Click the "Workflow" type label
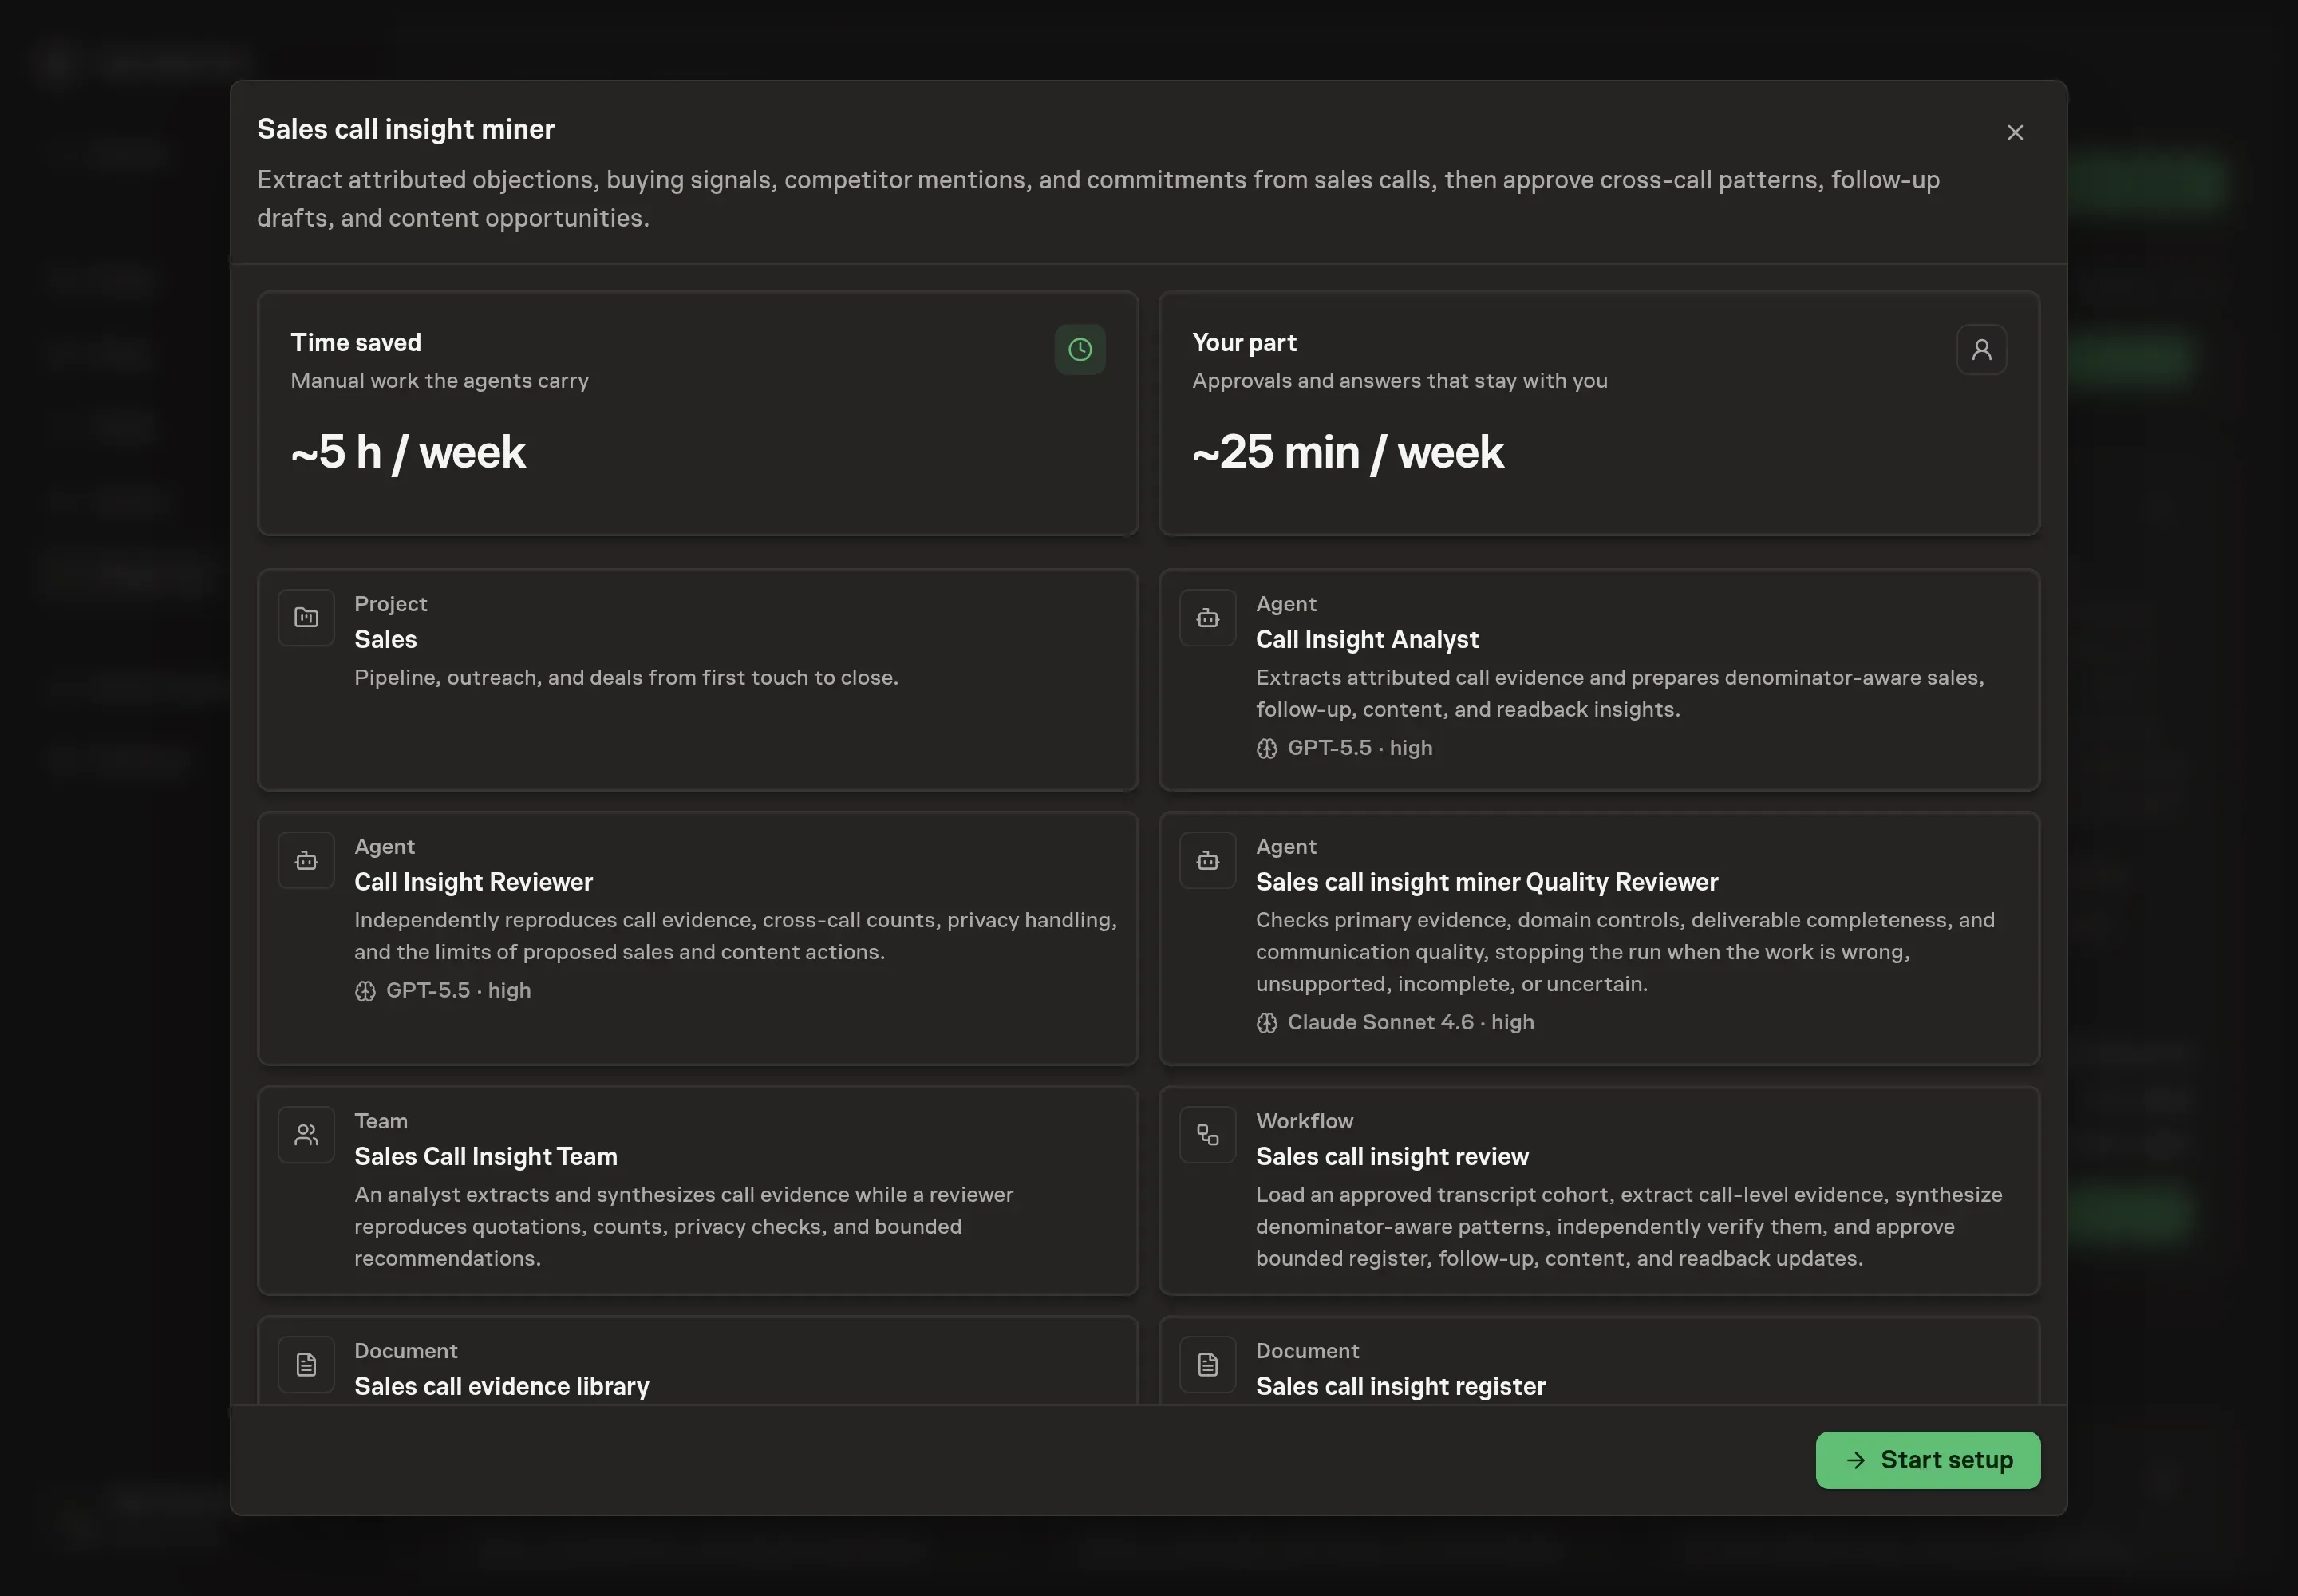2298x1596 pixels. (1304, 1121)
